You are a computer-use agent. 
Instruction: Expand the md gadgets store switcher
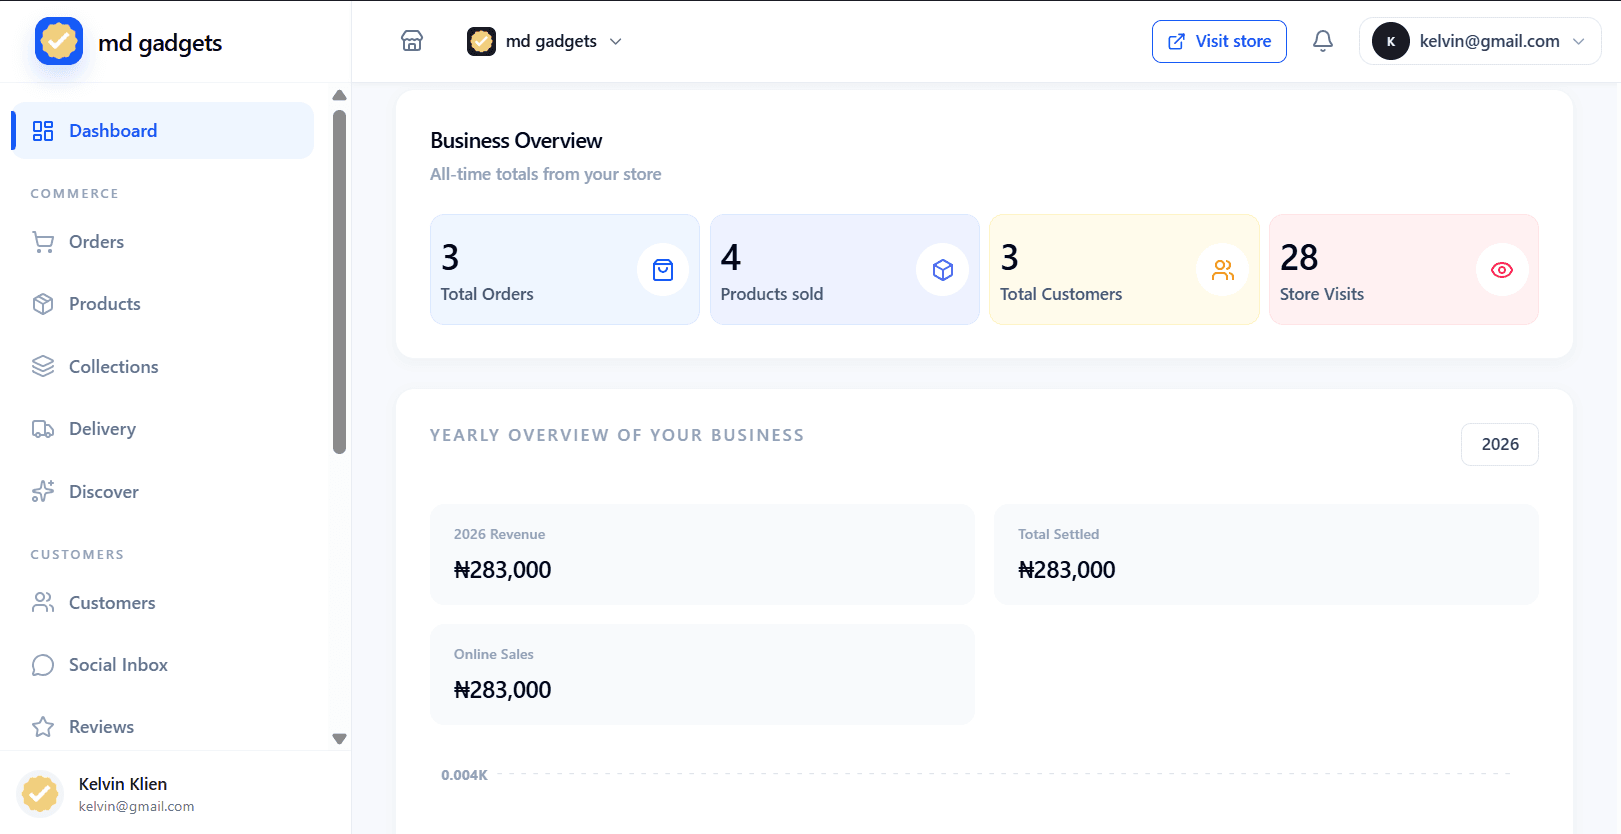[545, 41]
